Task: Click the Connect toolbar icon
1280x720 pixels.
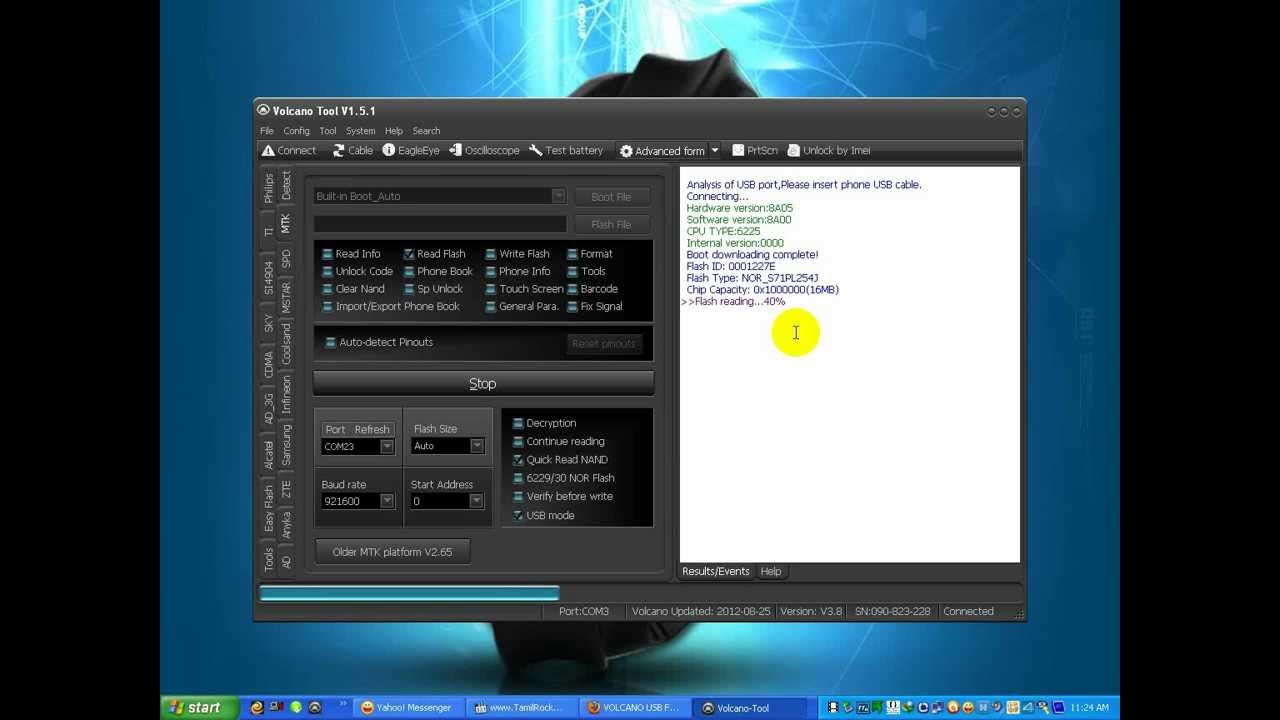Action: tap(268, 151)
